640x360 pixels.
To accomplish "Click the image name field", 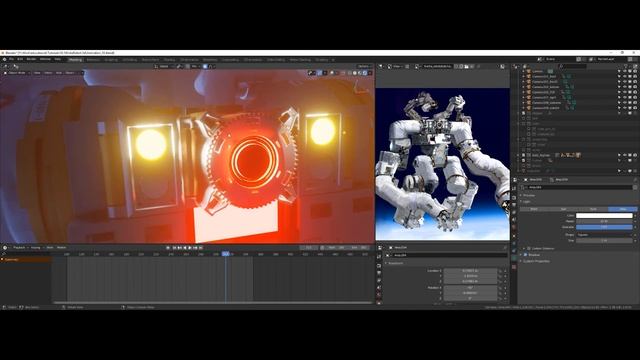I will [437, 66].
